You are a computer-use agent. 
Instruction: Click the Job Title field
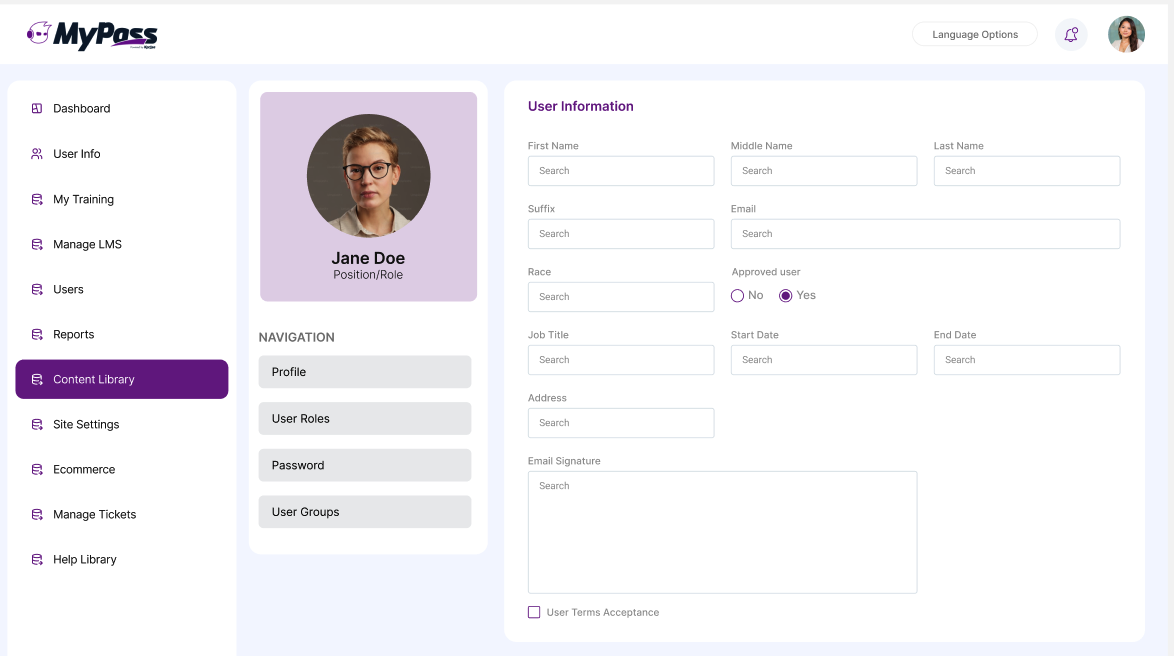point(621,359)
